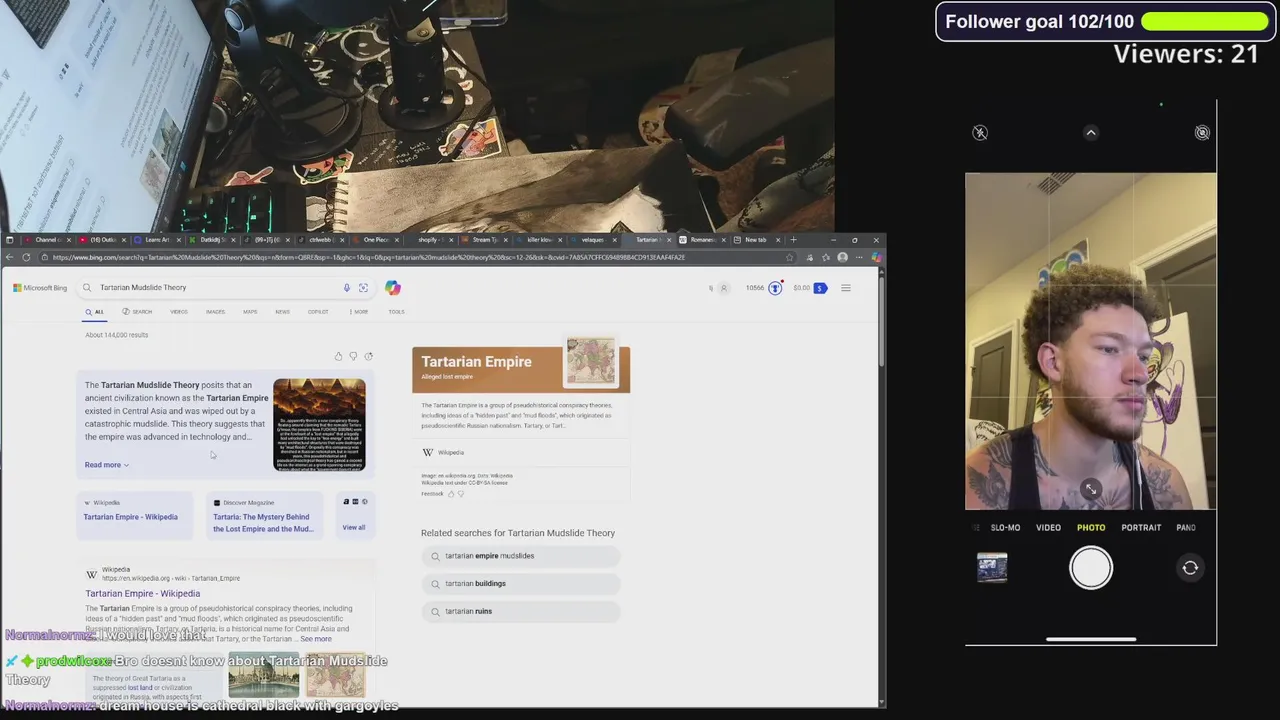Select PHOTO camera mode
1280x720 pixels.
pos(1091,528)
